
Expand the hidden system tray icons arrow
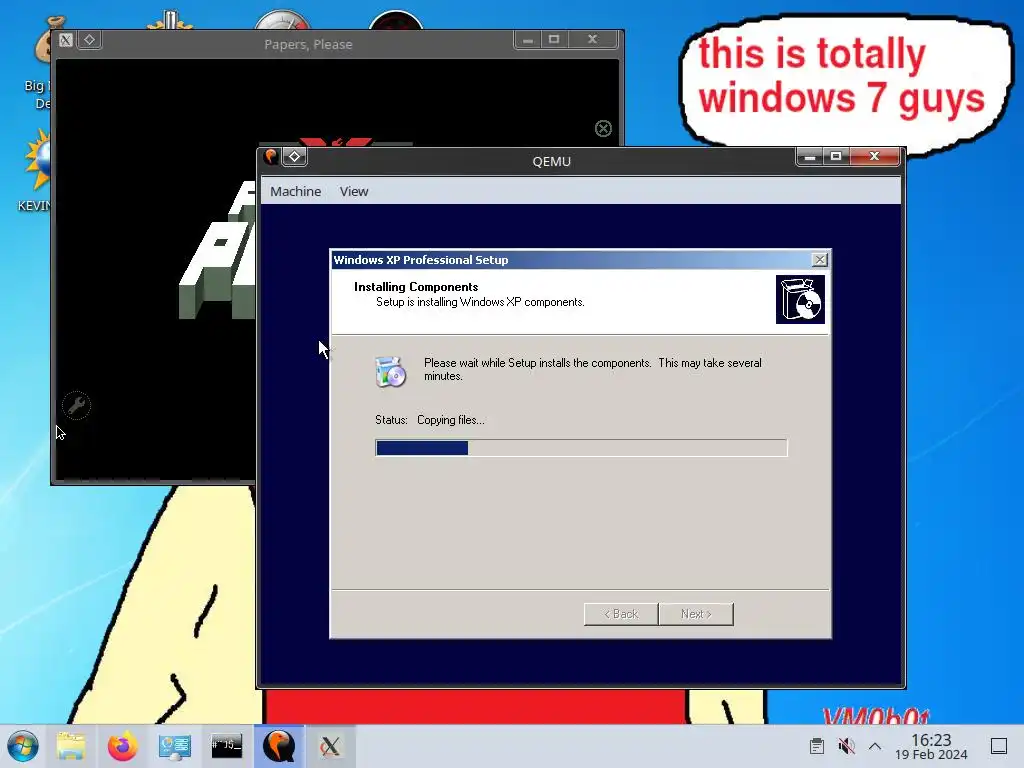875,746
